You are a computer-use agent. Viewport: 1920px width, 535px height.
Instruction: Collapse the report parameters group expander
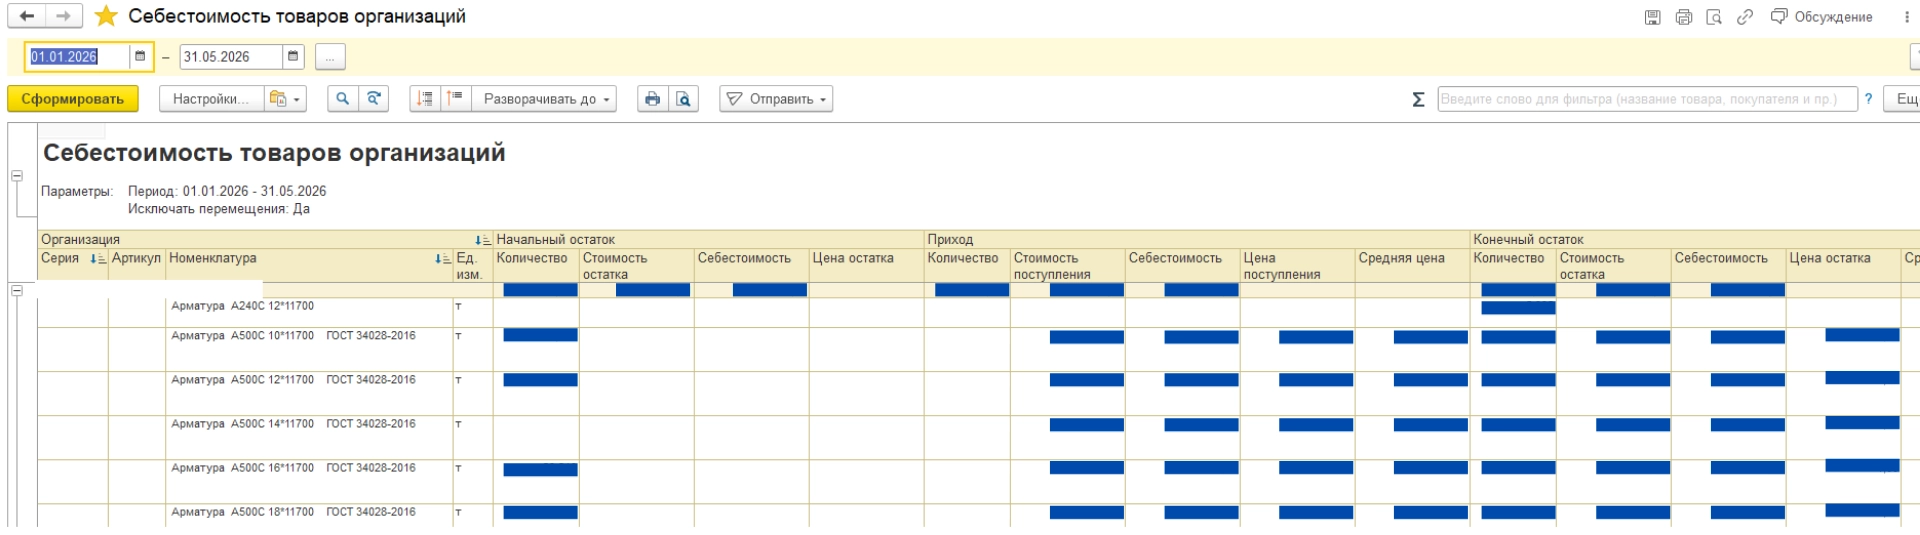click(17, 175)
